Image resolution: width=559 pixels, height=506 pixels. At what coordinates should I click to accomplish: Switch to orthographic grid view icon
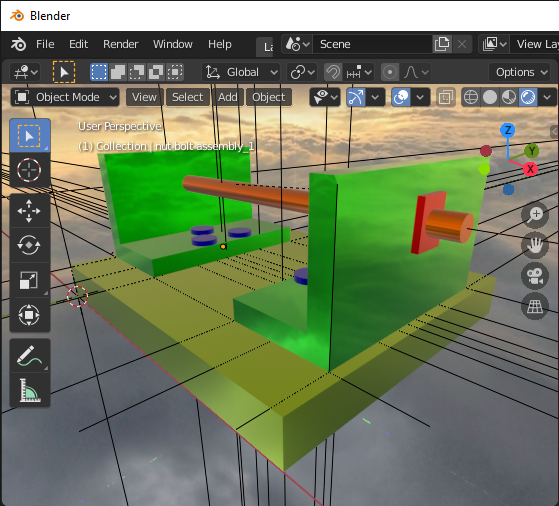coord(535,306)
